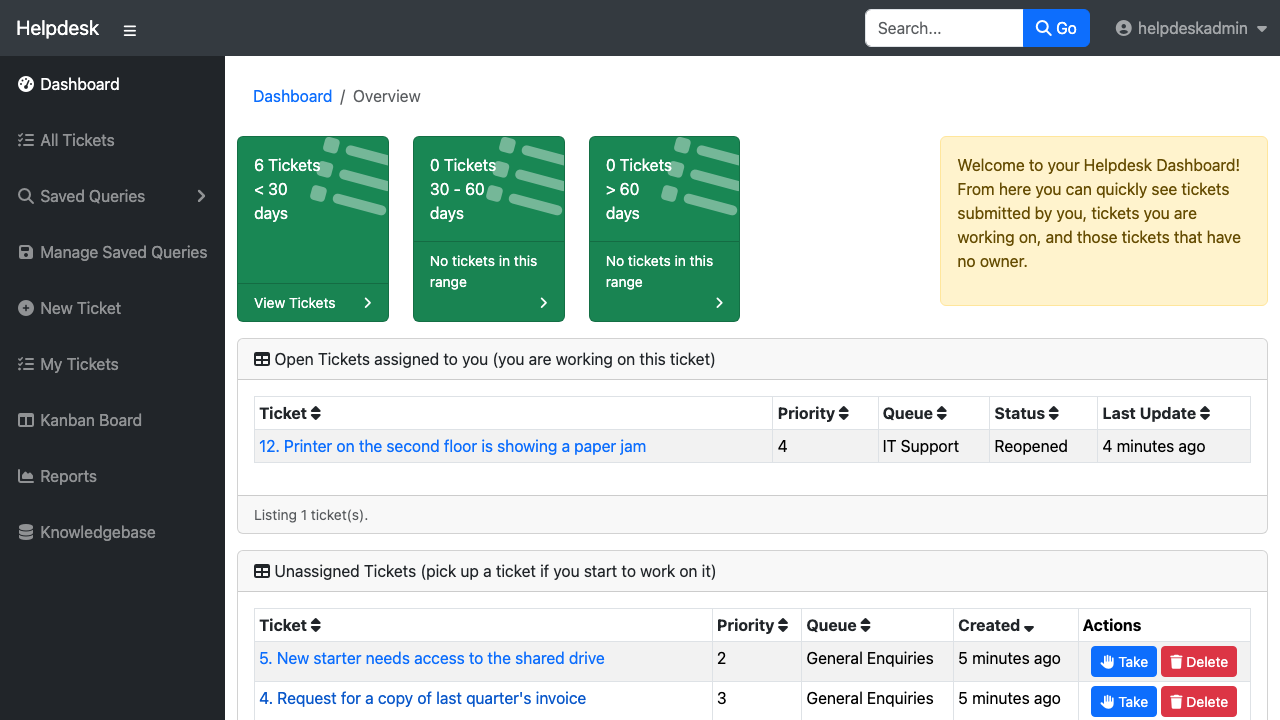Expand the Saved Queries submenu chevron
The image size is (1280, 720).
click(201, 196)
